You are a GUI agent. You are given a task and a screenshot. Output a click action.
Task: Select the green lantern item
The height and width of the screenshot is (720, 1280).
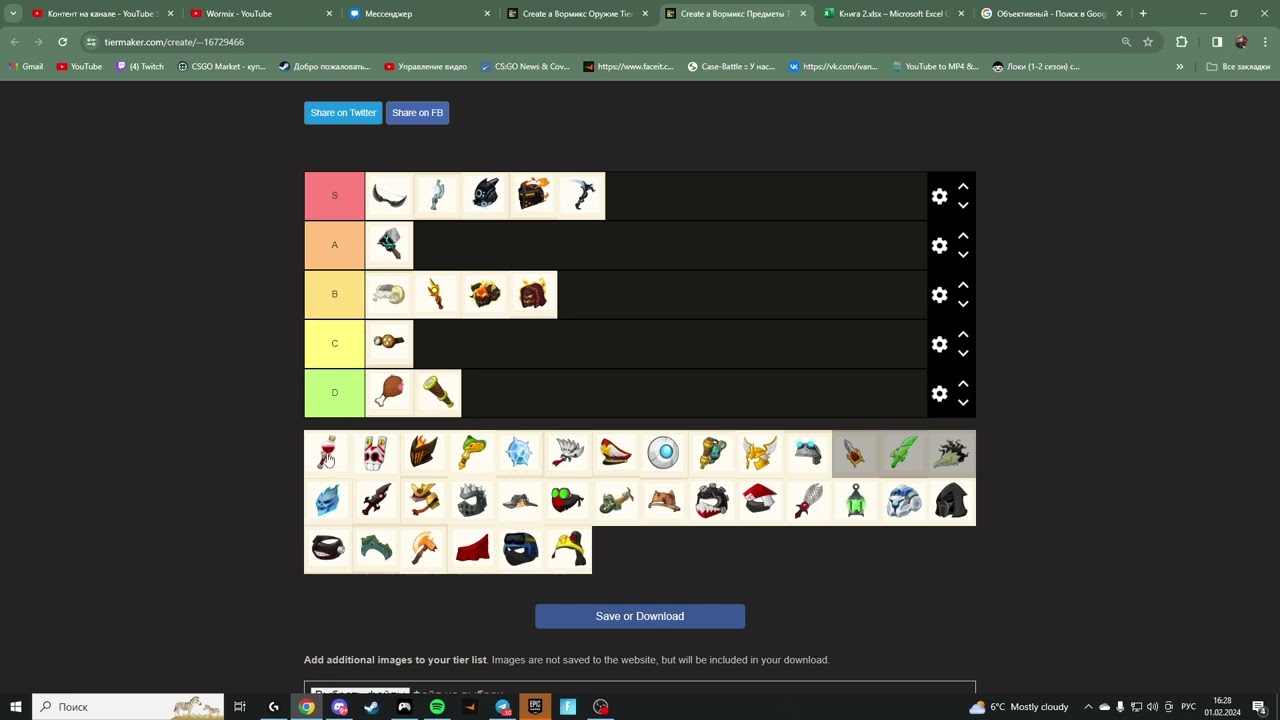856,502
